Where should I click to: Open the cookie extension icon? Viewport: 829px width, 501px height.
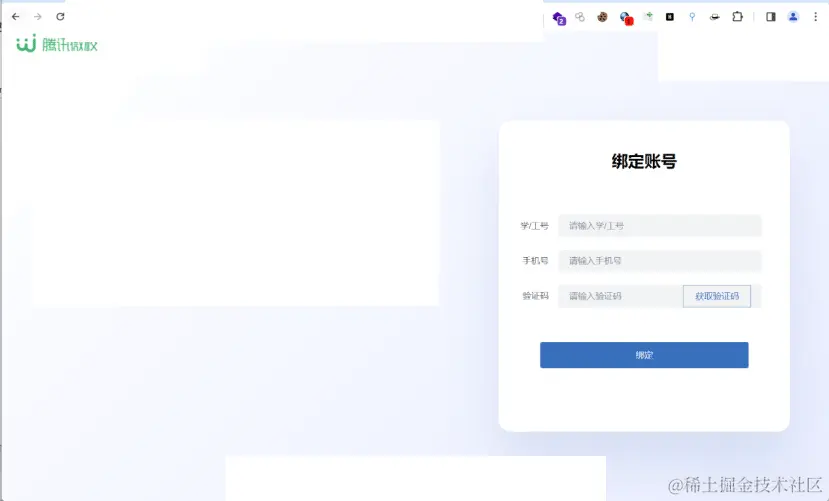[x=602, y=17]
